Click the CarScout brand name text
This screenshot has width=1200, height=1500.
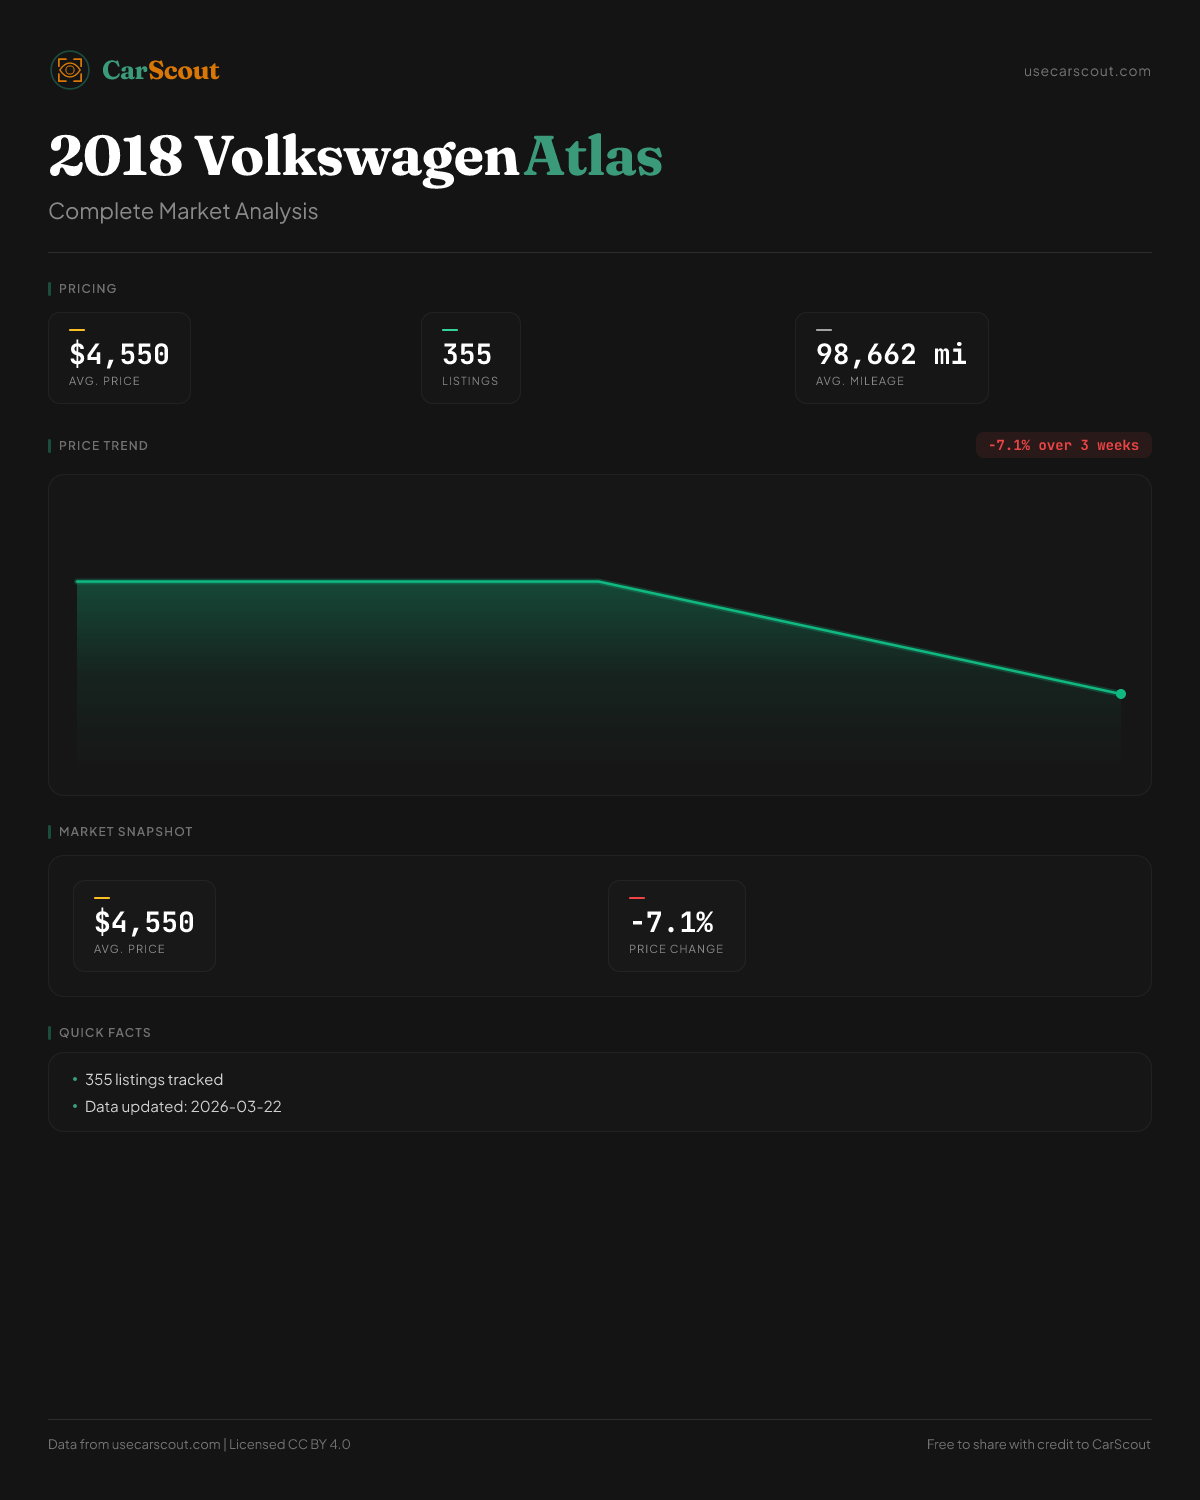point(160,71)
